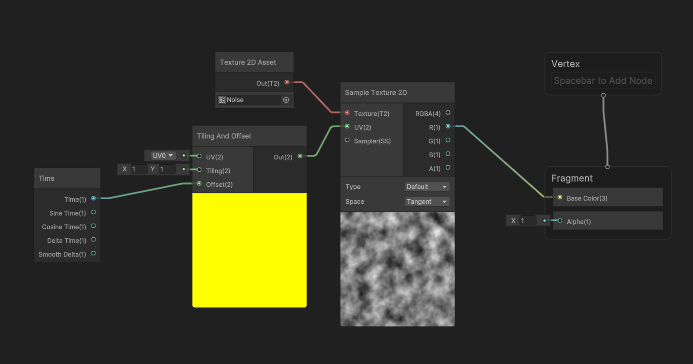Click the yellow Tiling And Offset preview
Screen dimensions: 693x364
pos(249,250)
